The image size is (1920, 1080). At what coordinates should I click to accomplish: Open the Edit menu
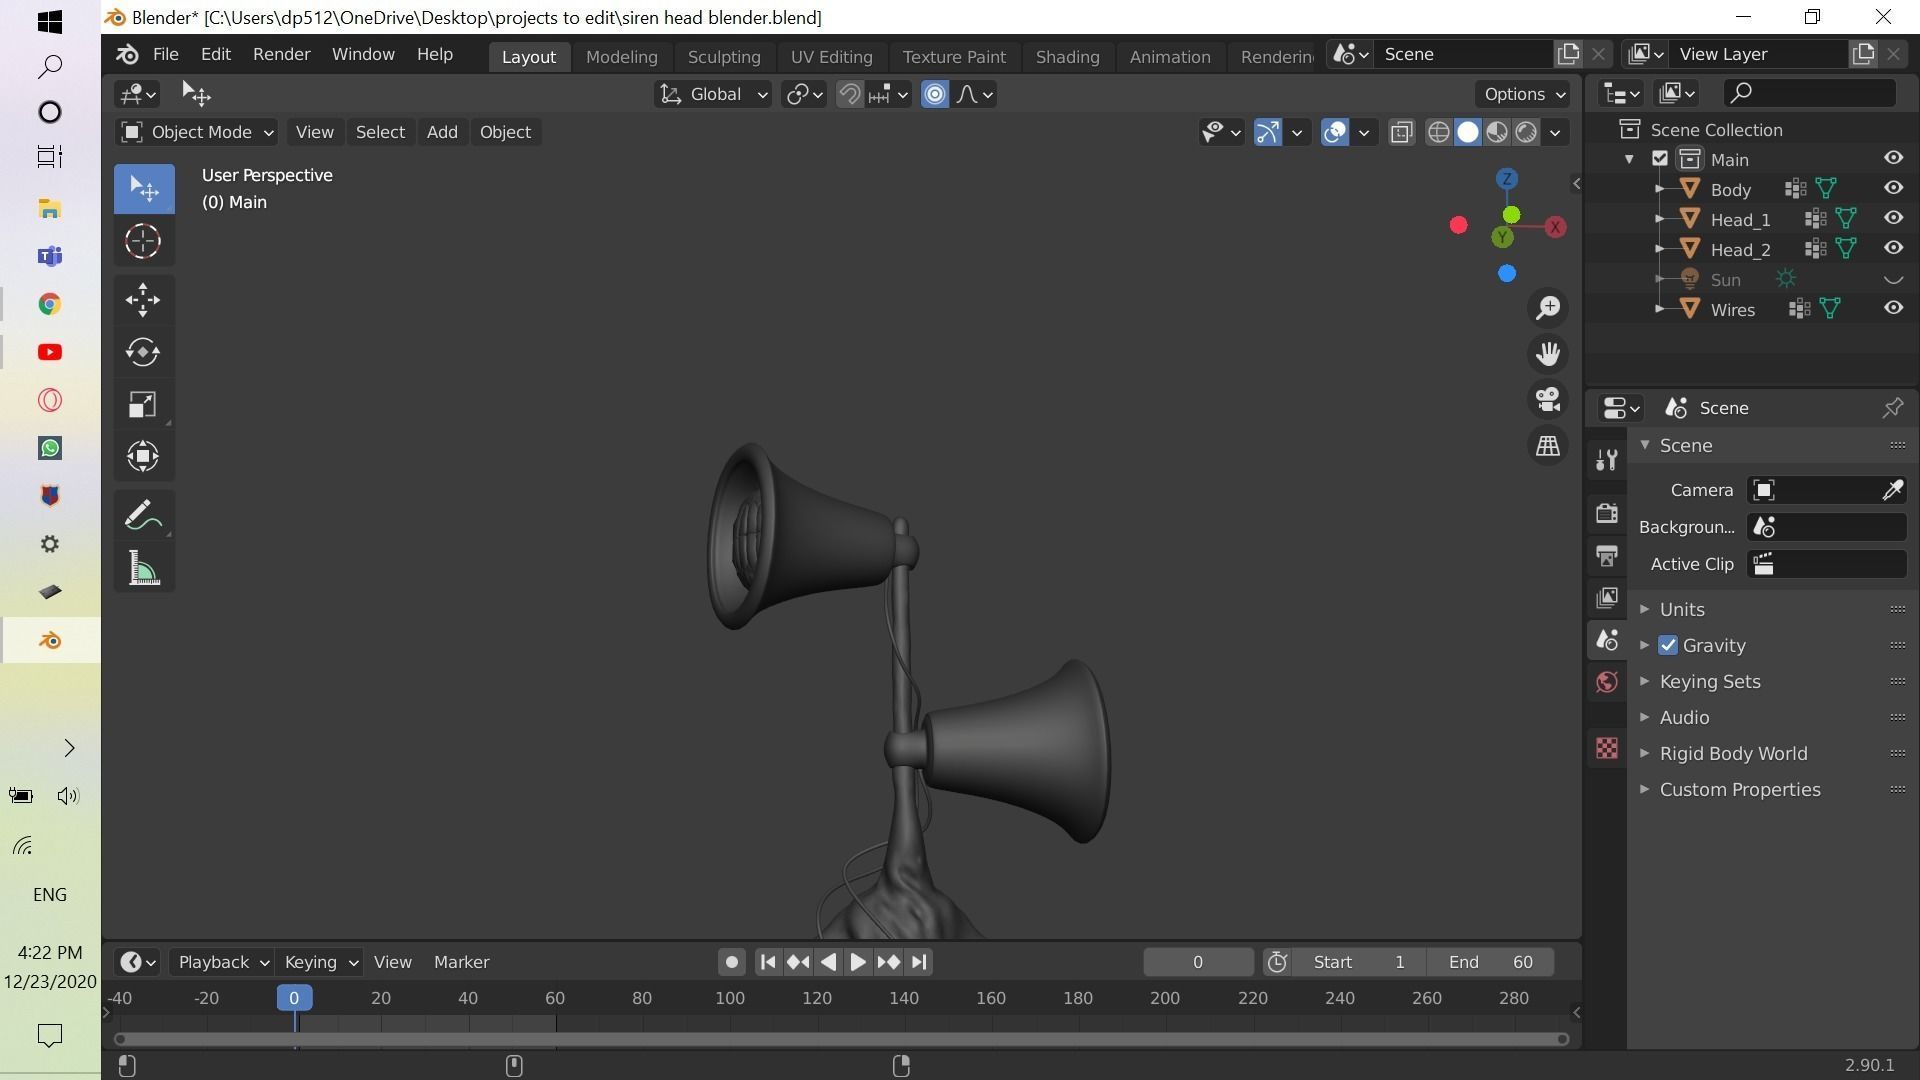[x=216, y=54]
